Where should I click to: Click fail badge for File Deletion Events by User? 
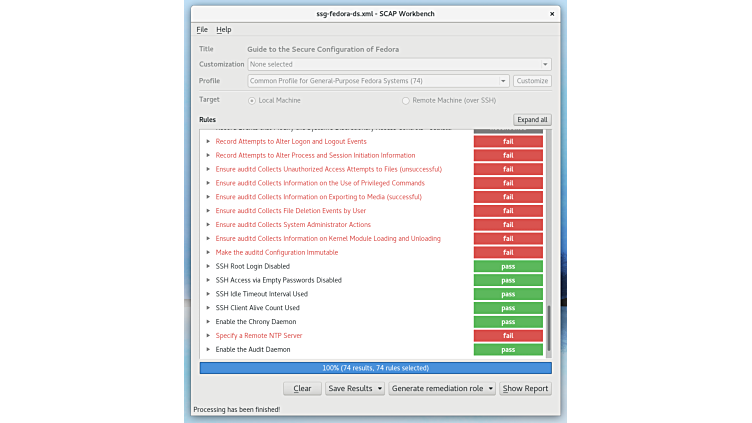pyautogui.click(x=508, y=211)
